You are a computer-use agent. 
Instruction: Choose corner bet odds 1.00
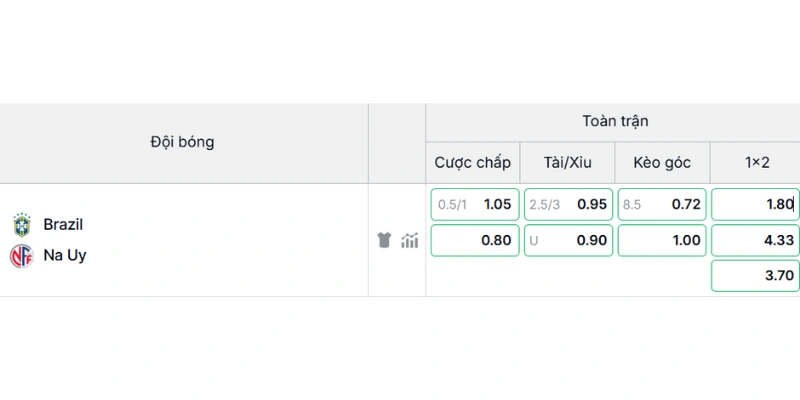point(662,240)
